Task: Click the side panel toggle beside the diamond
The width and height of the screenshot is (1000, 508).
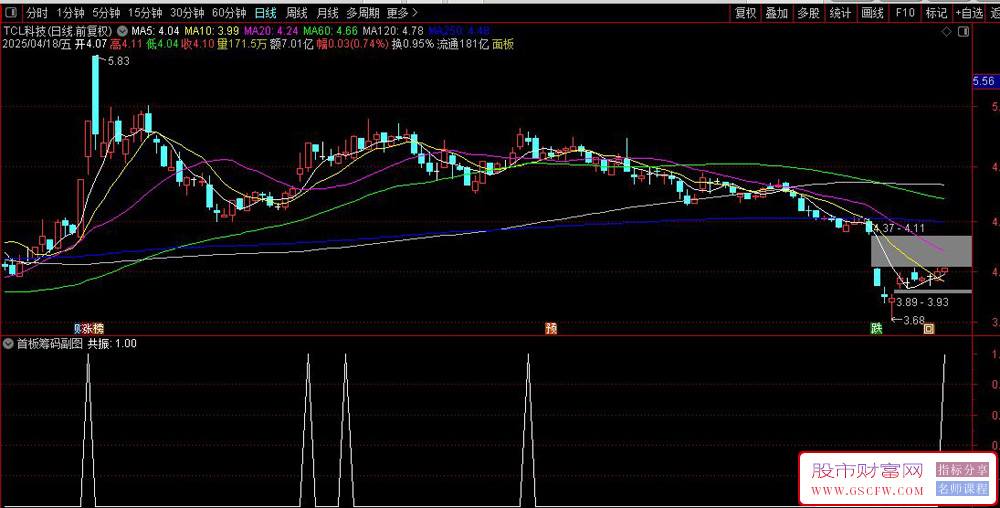Action: point(963,32)
